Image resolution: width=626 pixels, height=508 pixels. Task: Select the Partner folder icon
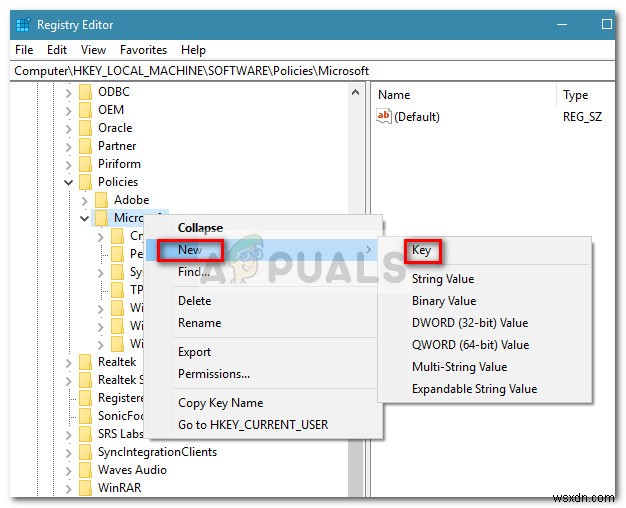click(85, 146)
